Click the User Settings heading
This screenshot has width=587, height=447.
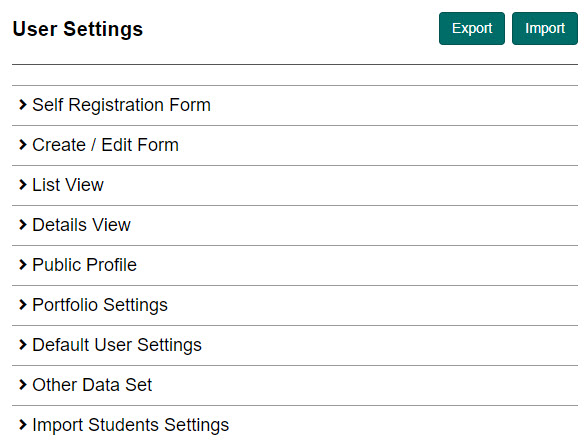point(78,30)
